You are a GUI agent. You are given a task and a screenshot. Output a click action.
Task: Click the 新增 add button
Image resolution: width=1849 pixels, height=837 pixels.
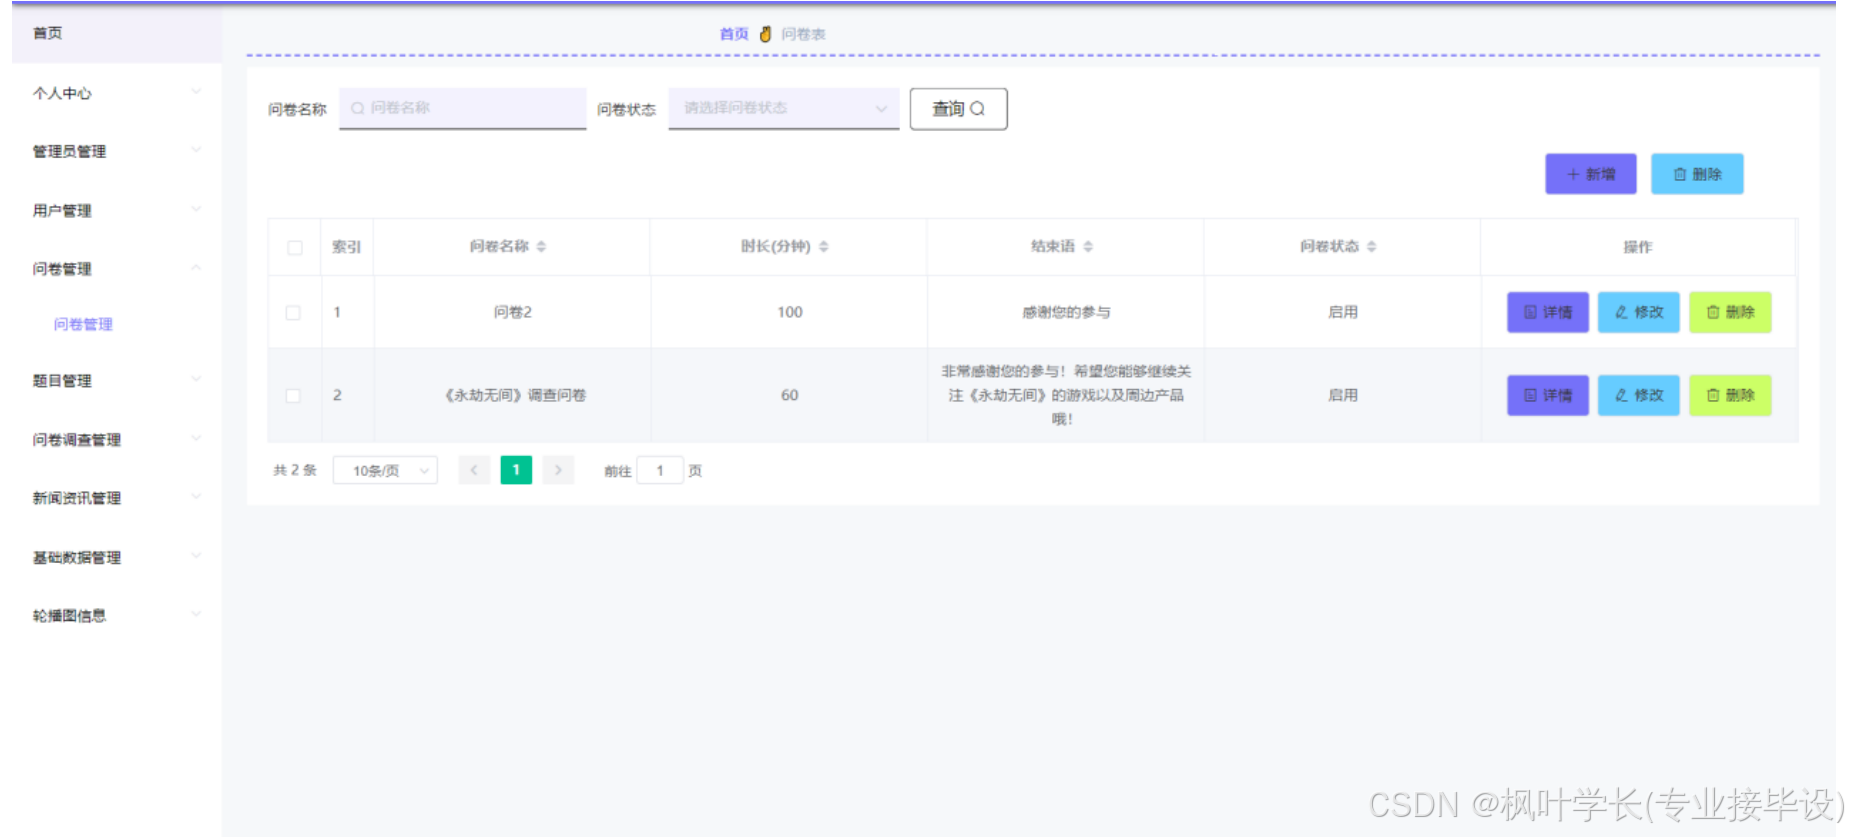click(1590, 174)
